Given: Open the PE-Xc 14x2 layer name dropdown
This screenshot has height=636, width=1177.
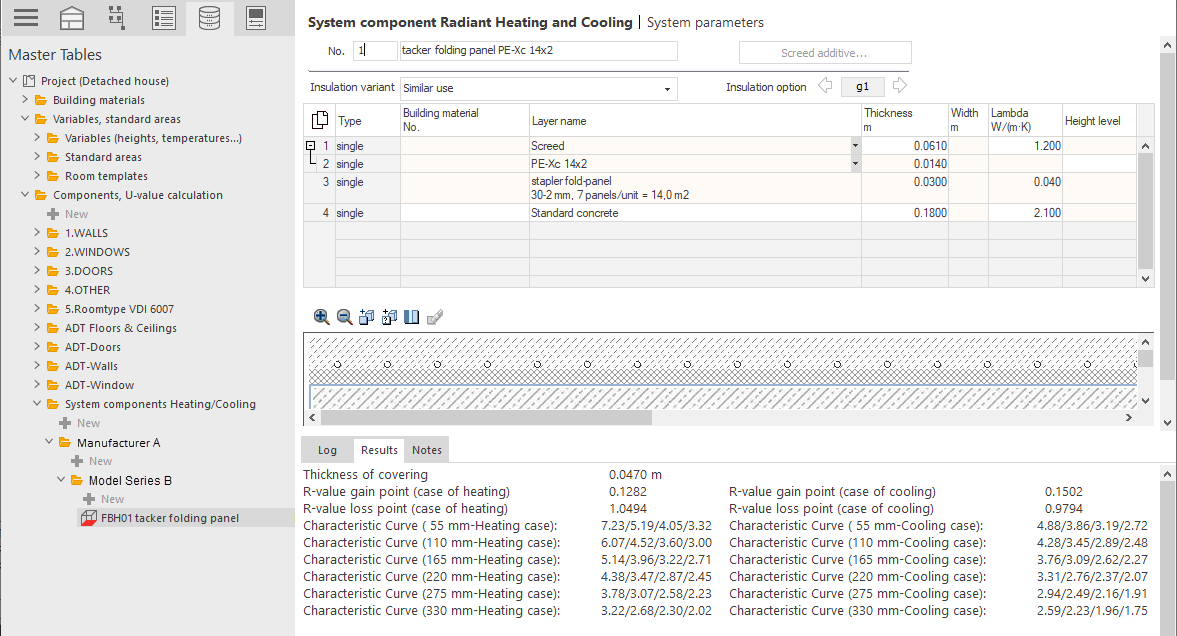Looking at the screenshot, I should coord(855,164).
